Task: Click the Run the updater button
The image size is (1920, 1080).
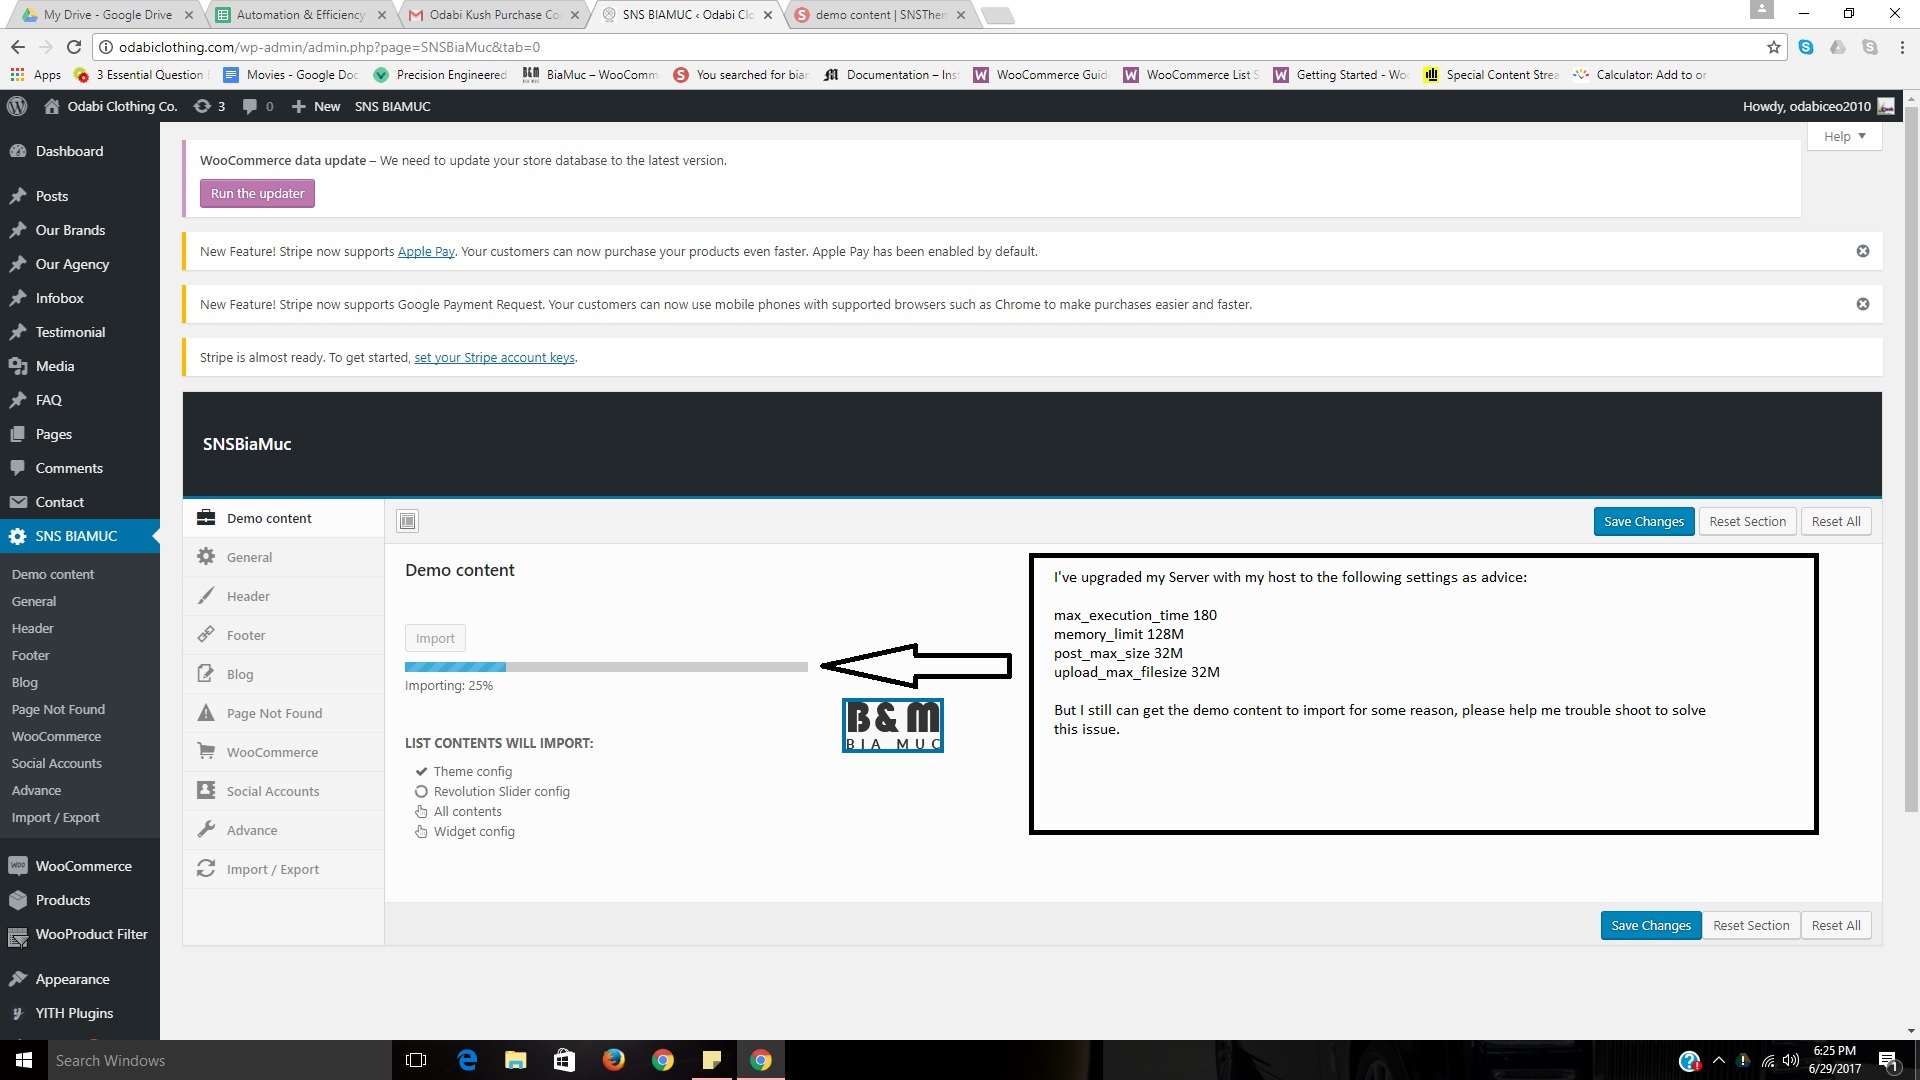Action: (257, 193)
